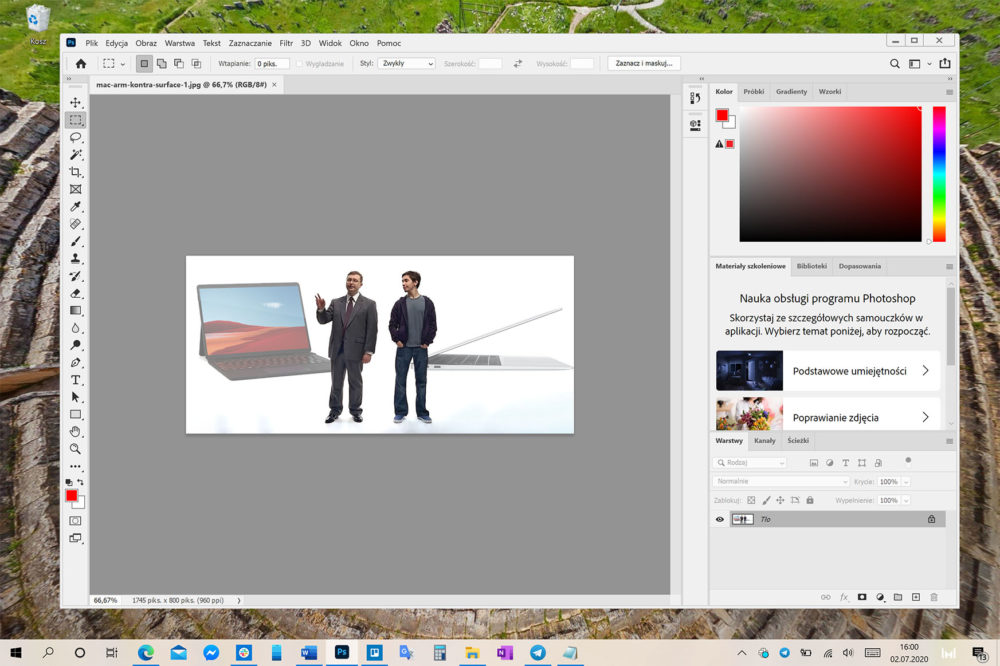Select the Hand tool
Viewport: 1000px width, 666px height.
[x=75, y=432]
